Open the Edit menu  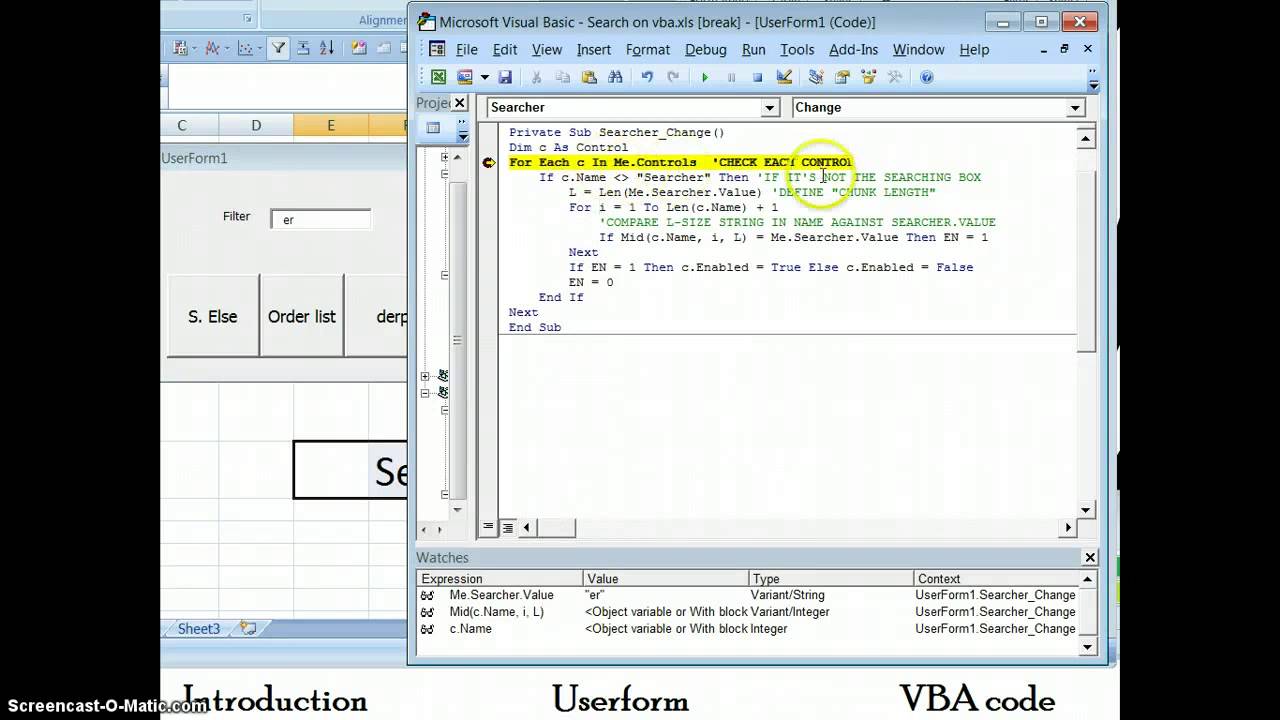tap(505, 49)
